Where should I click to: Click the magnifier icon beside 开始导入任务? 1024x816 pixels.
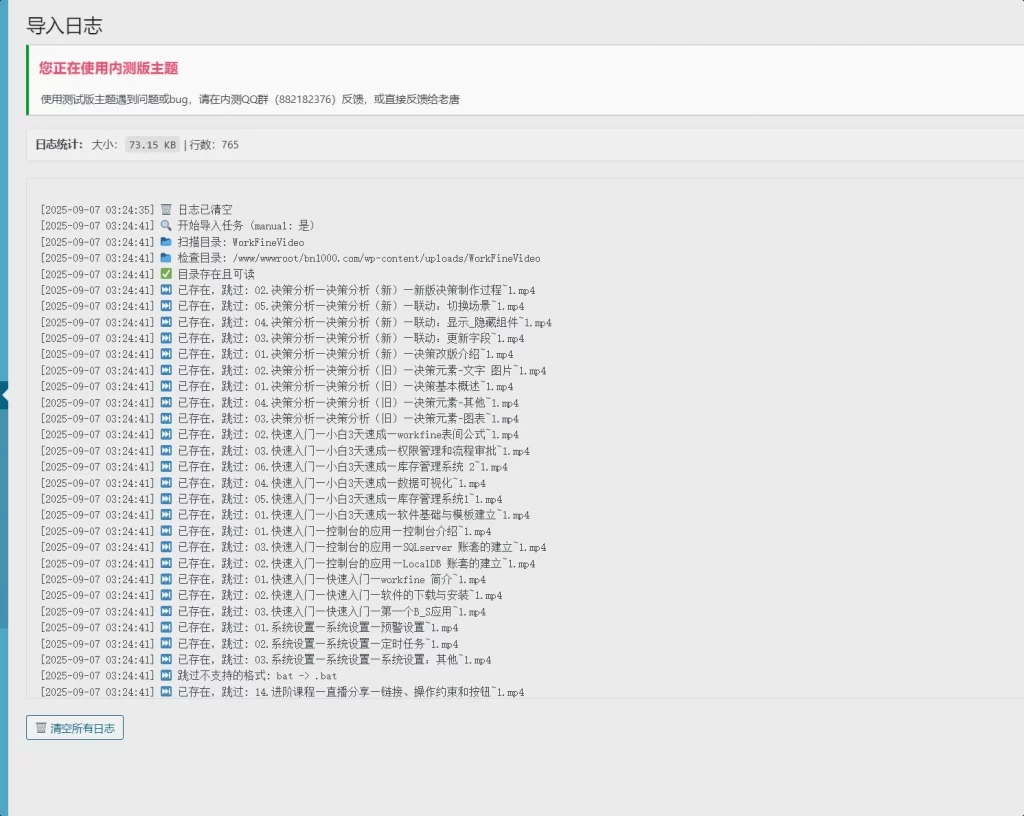coord(166,226)
